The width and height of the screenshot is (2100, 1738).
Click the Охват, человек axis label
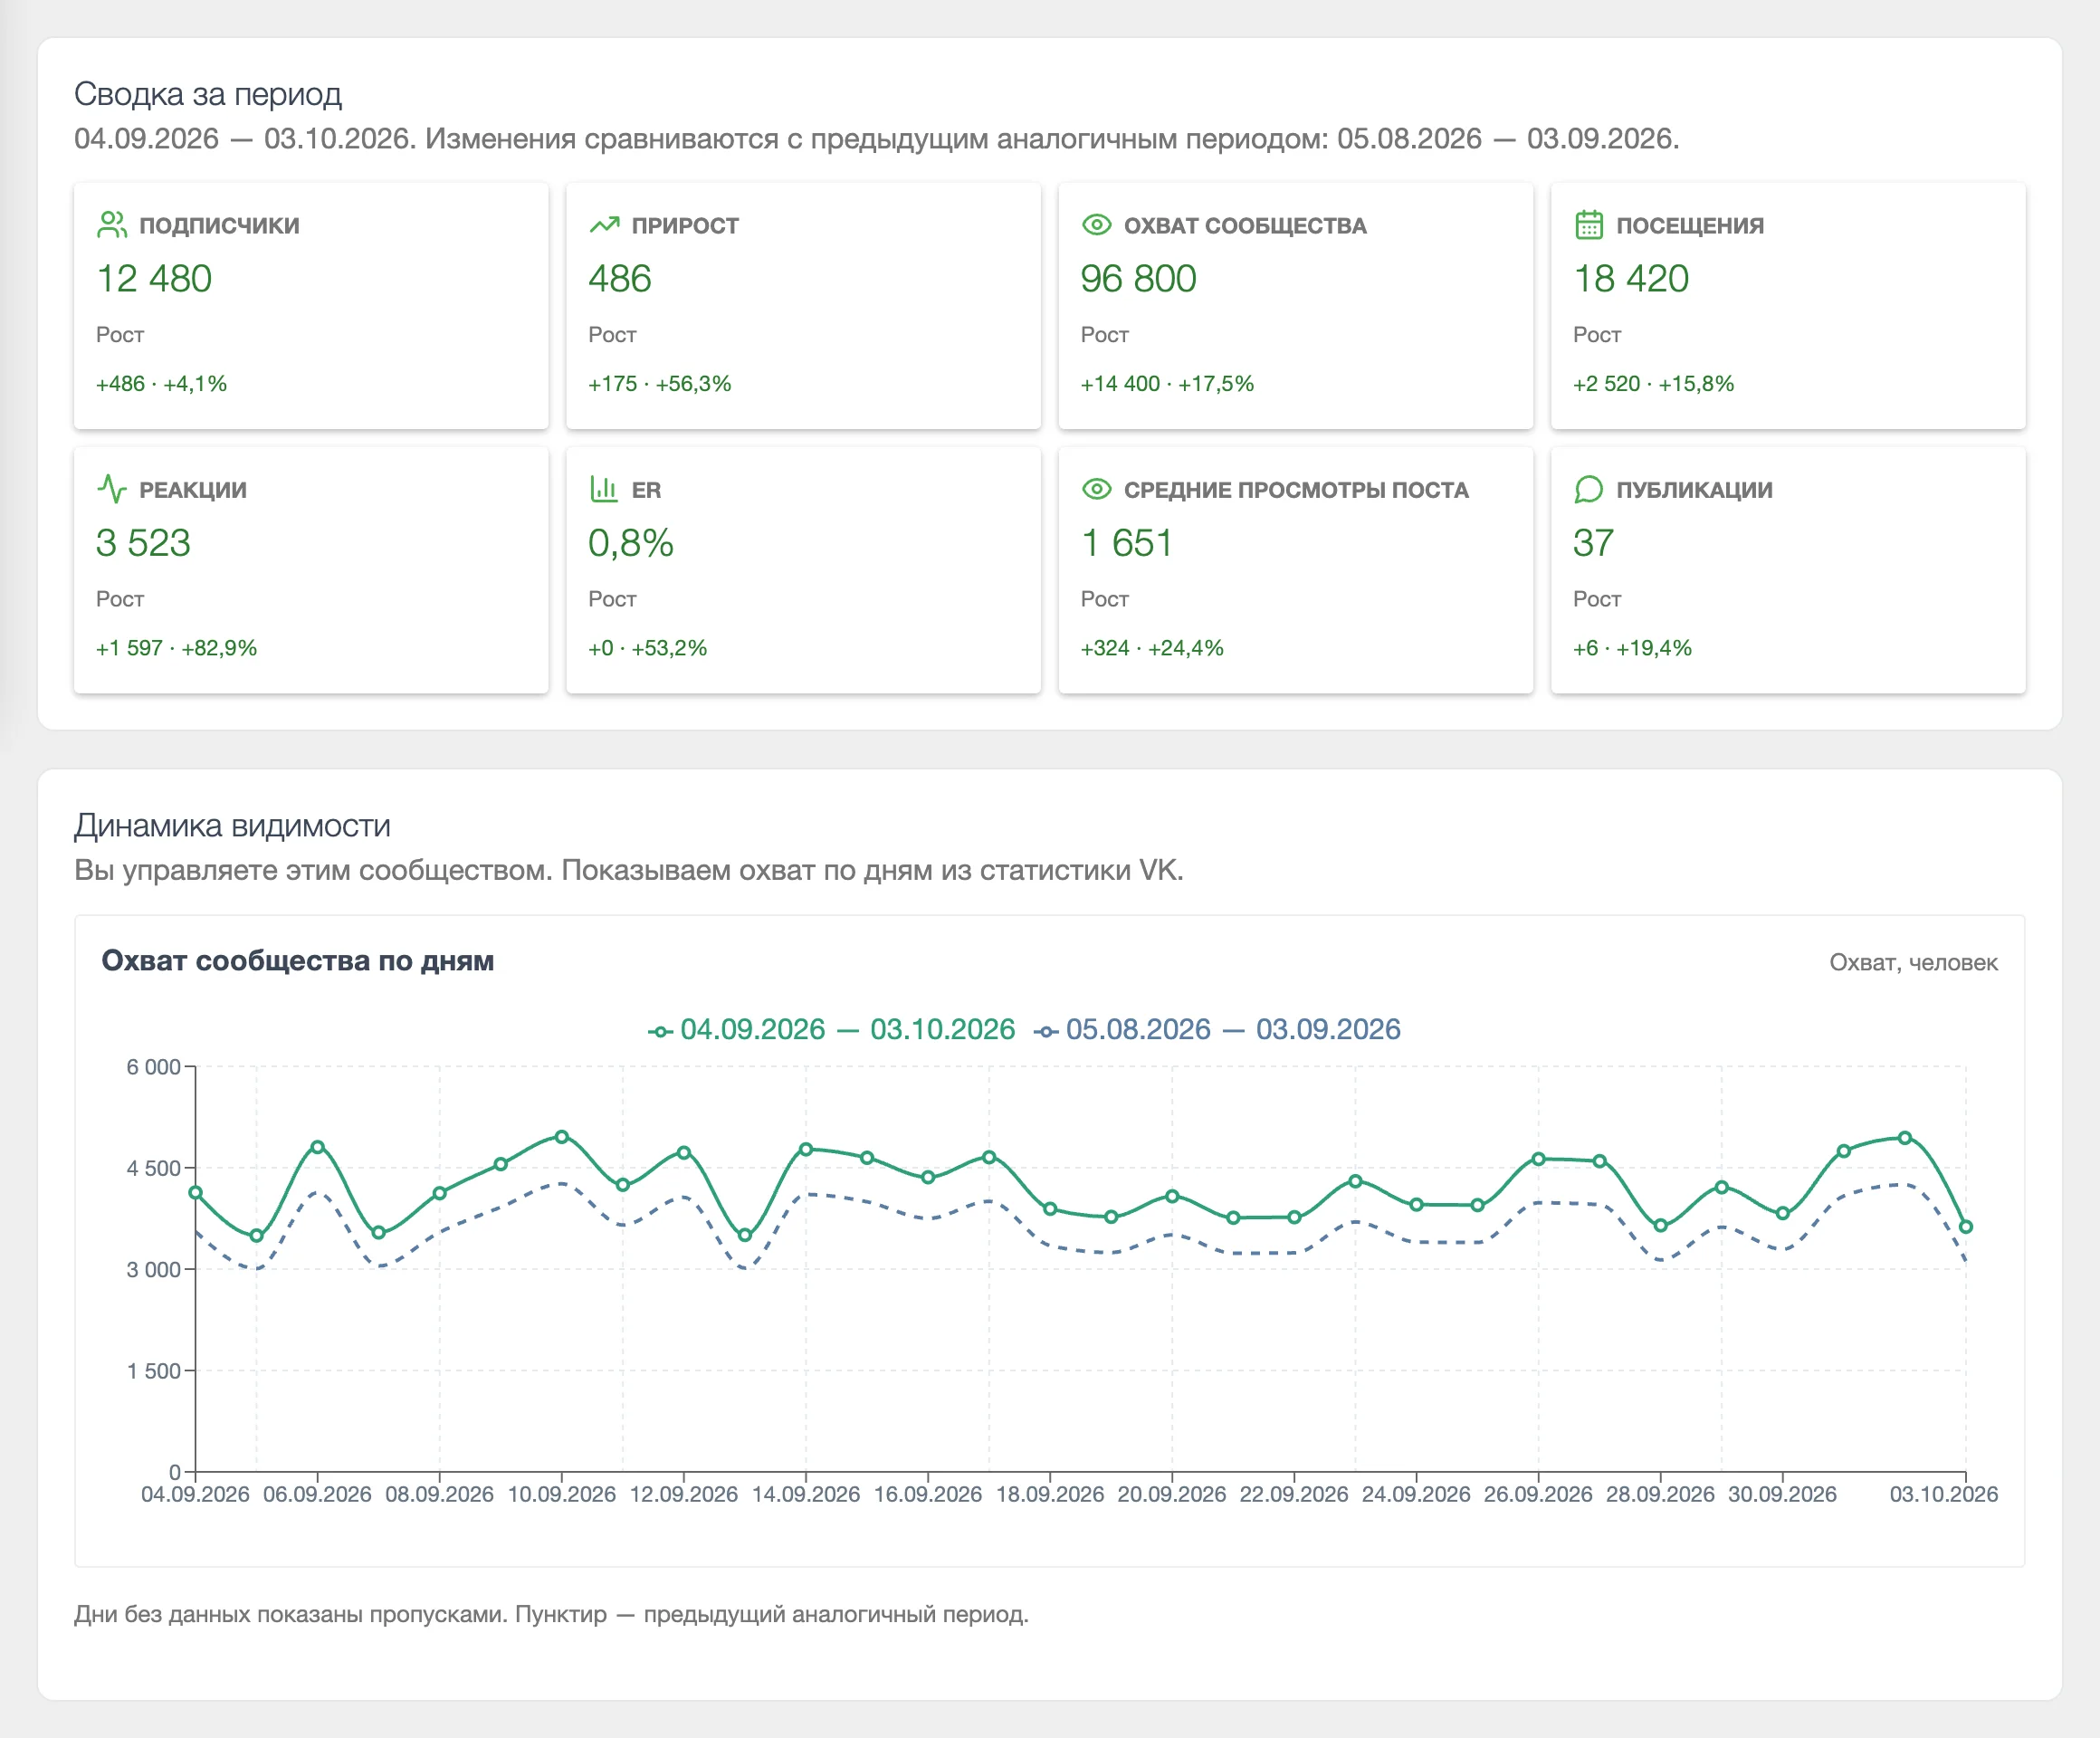(1914, 962)
